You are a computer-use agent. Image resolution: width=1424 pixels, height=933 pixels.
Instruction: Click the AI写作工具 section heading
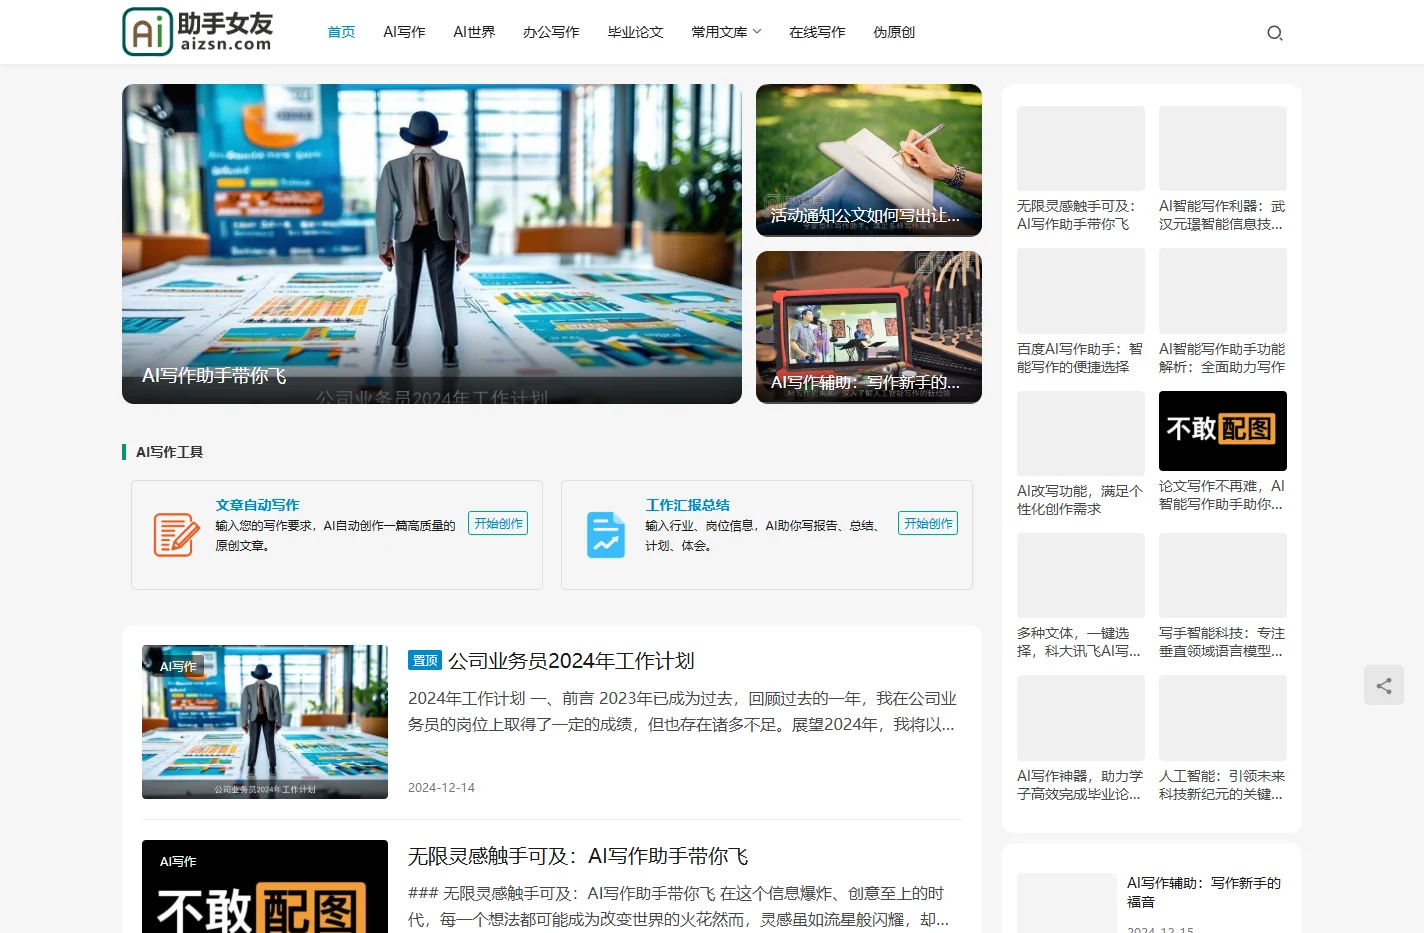[169, 452]
